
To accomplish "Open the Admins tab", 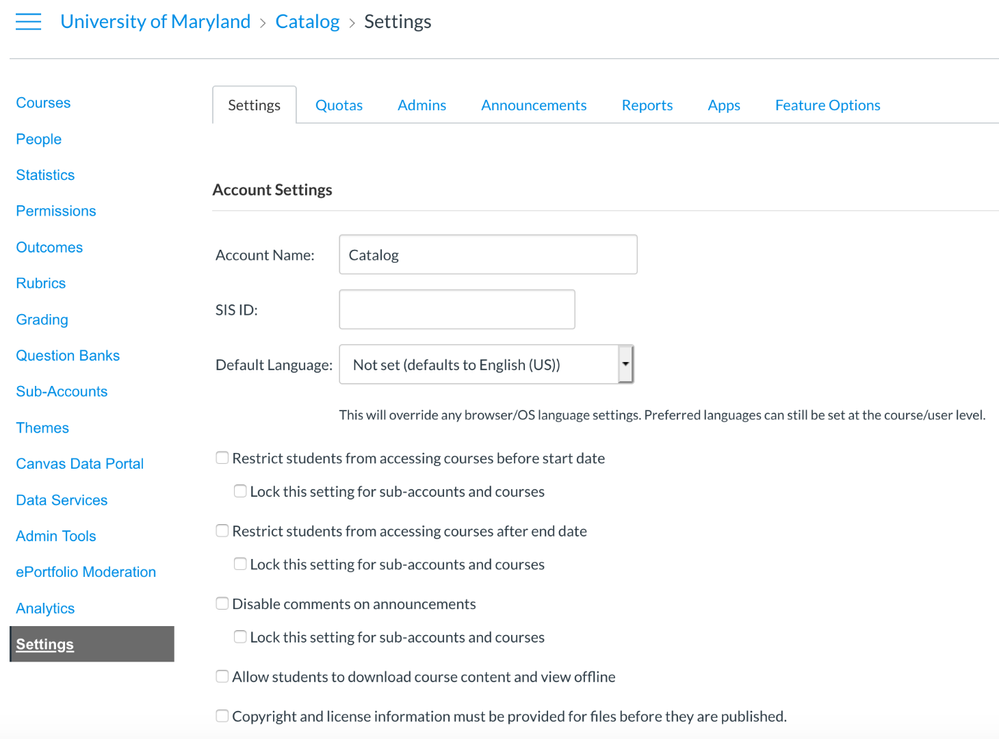I will 421,105.
